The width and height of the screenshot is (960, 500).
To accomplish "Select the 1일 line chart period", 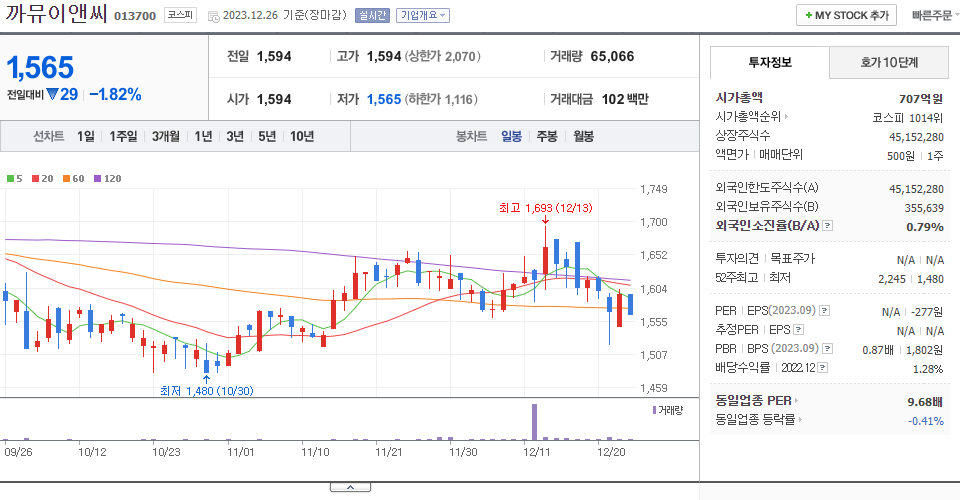I will 86,136.
